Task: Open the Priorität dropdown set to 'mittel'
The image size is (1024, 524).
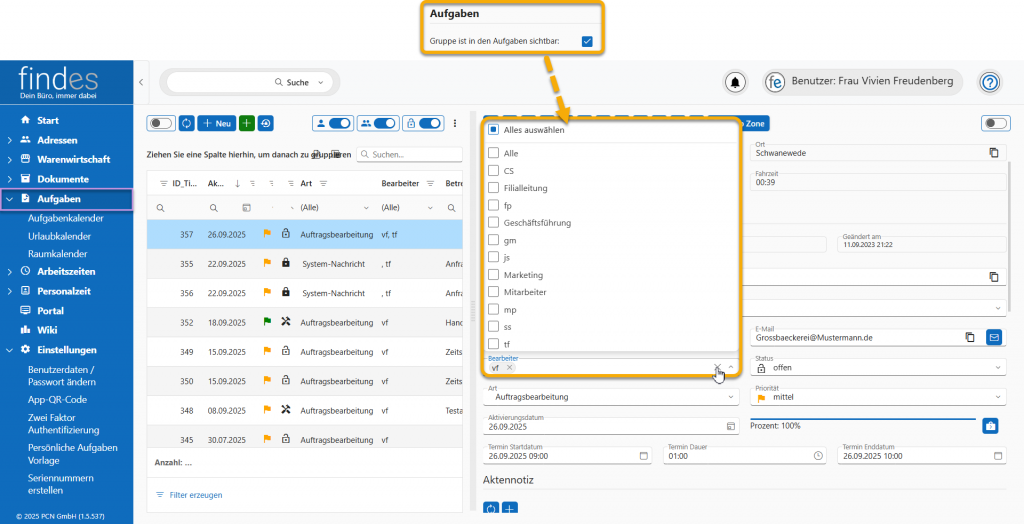Action: tap(878, 396)
